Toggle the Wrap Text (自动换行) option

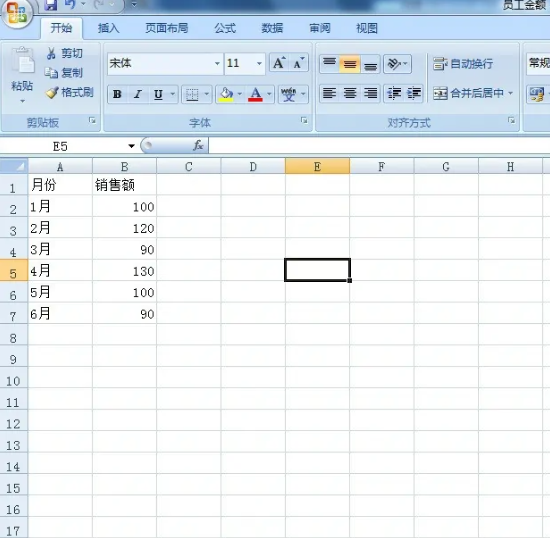(x=463, y=64)
